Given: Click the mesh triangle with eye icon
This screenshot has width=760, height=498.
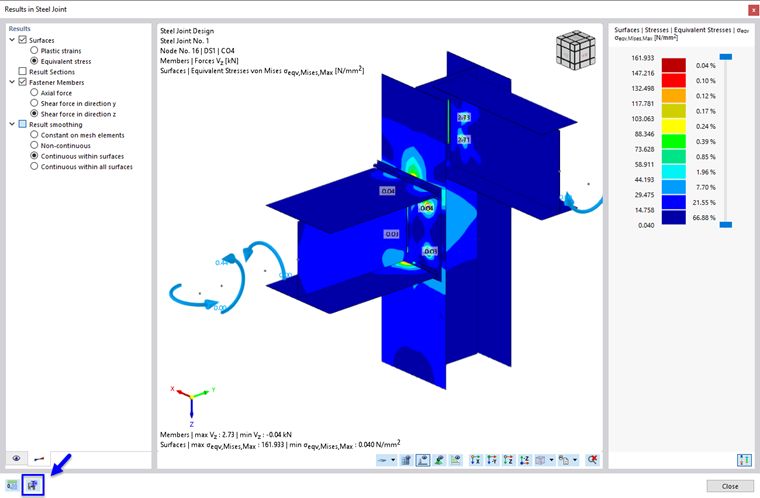Looking at the screenshot, I should point(456,460).
